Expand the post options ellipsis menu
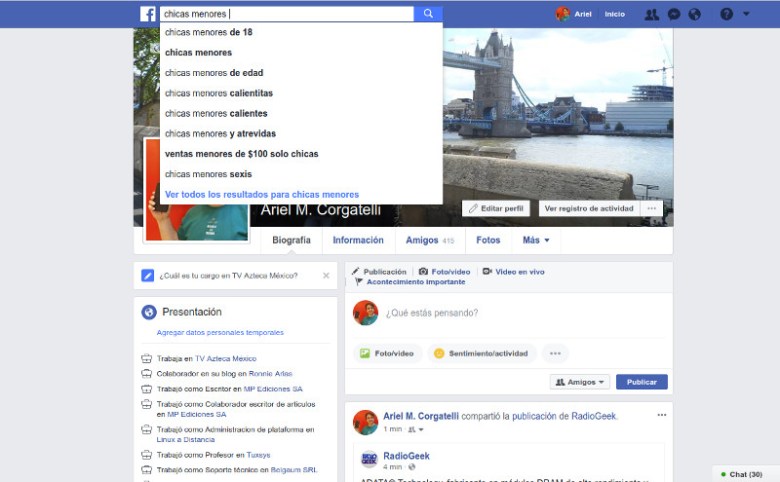Screen dimensions: 780x482 661,415
